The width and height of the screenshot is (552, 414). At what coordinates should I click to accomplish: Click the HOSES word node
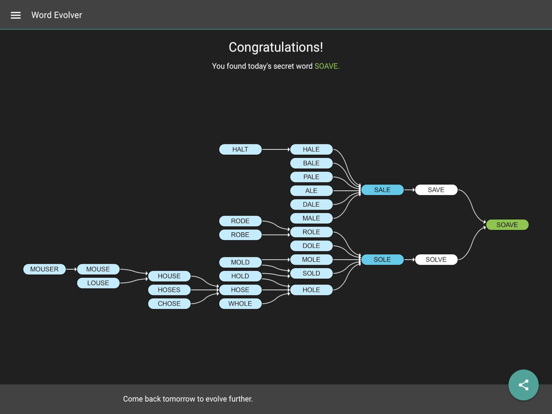(169, 290)
